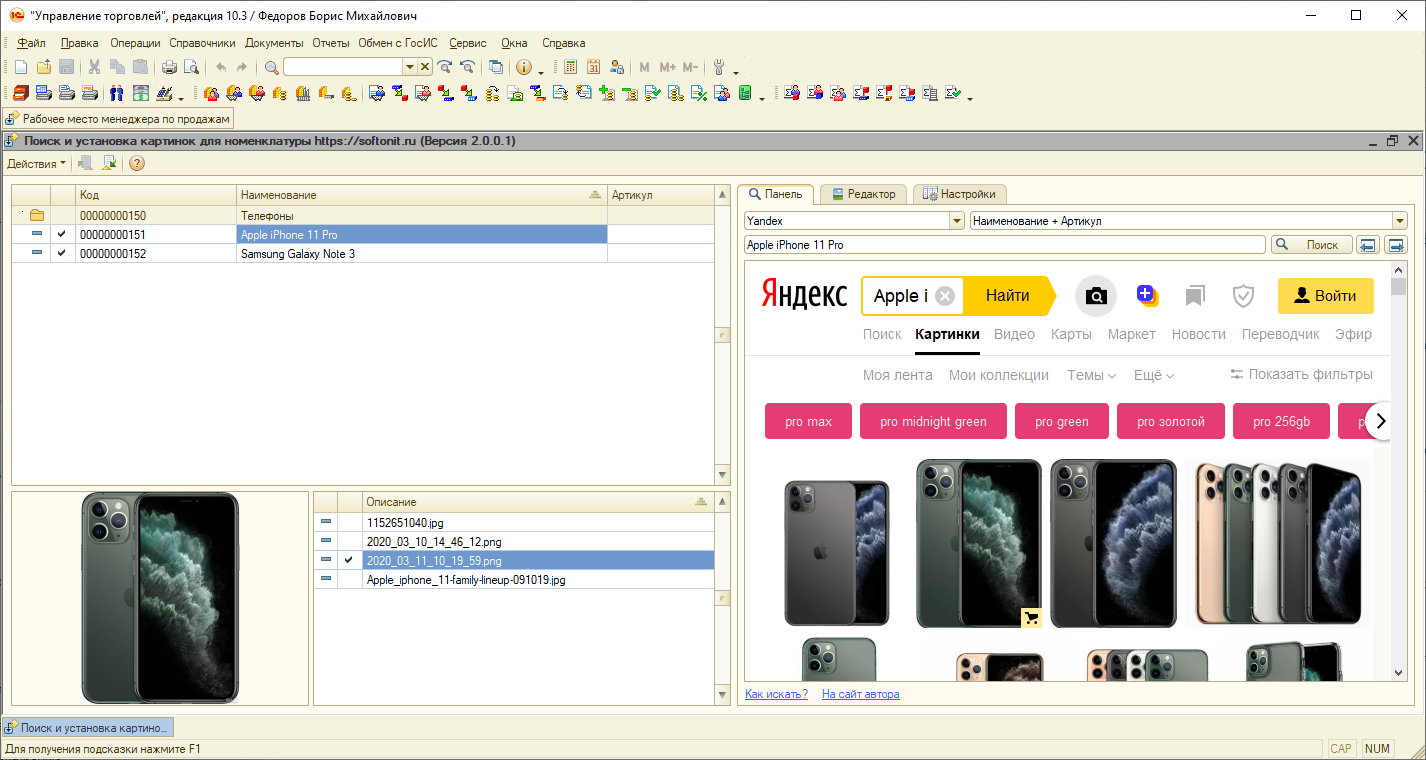
Task: Click Рабочее место менеджера по продажам button
Action: [x=118, y=119]
